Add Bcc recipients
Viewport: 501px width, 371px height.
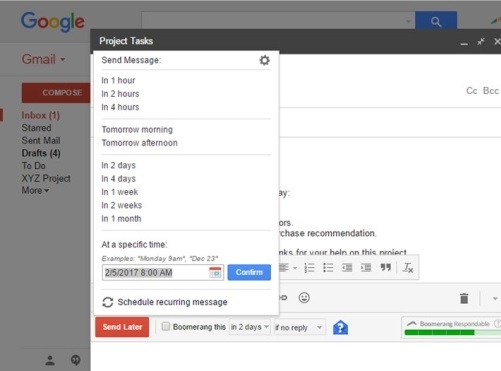coord(491,91)
